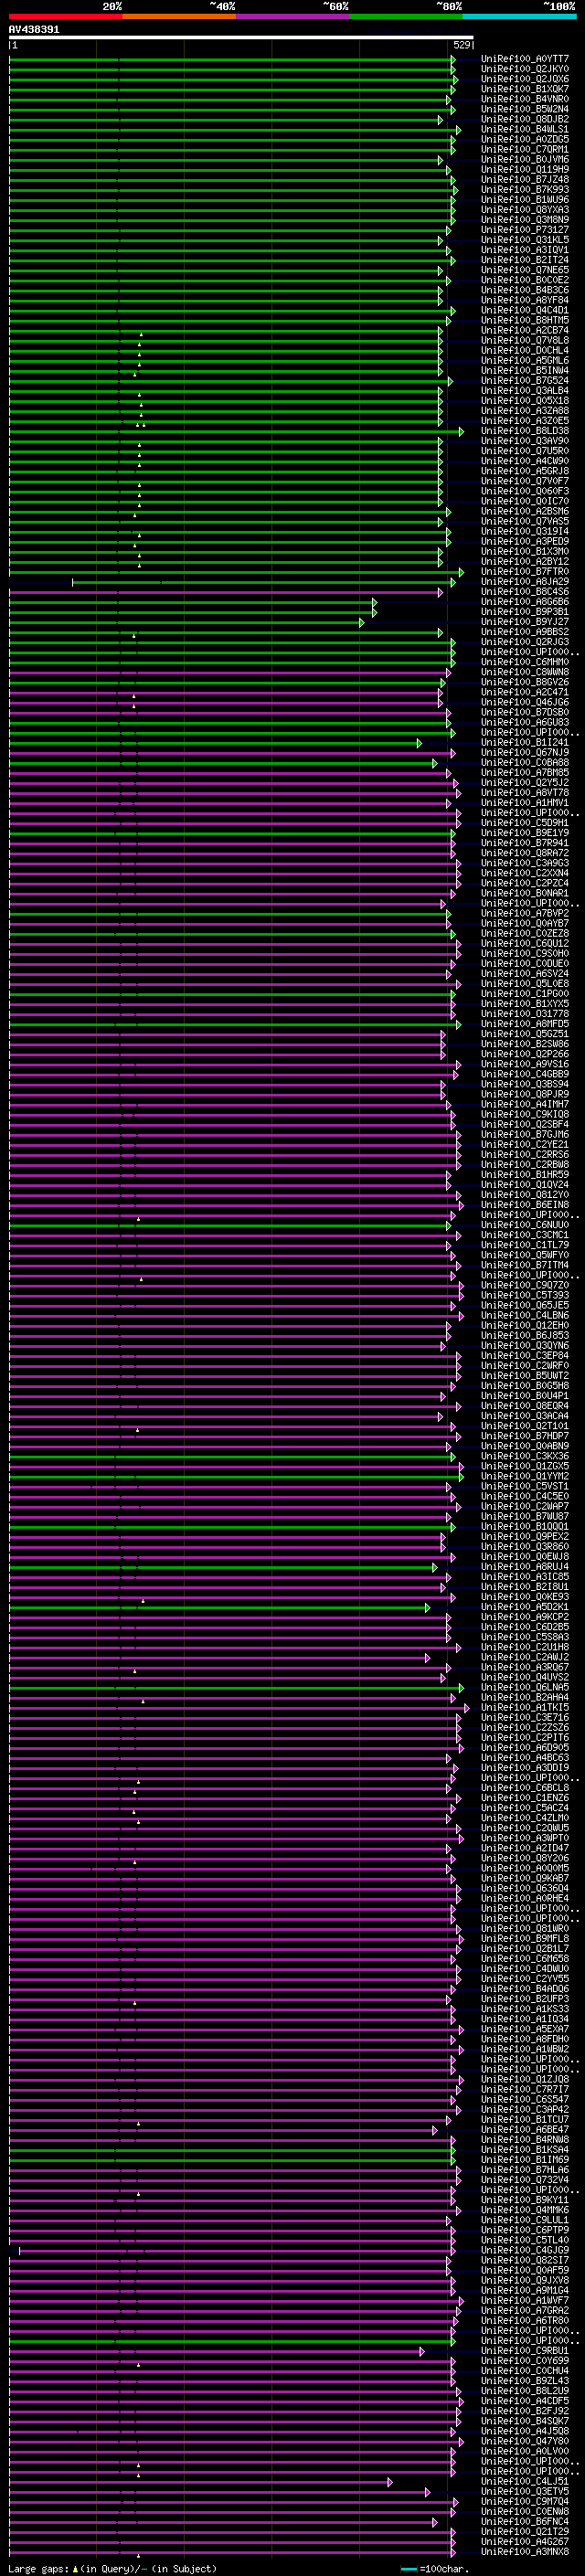The image size is (585, 2576).
Task: Open hit UniRef100_B1I241
Action: click(525, 743)
